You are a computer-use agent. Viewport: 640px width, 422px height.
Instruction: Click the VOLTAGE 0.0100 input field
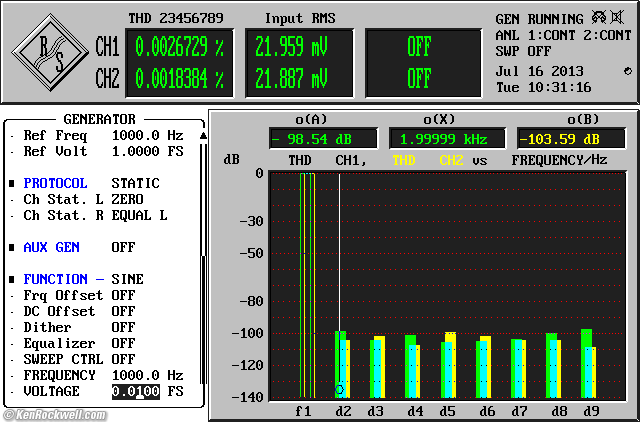135,391
